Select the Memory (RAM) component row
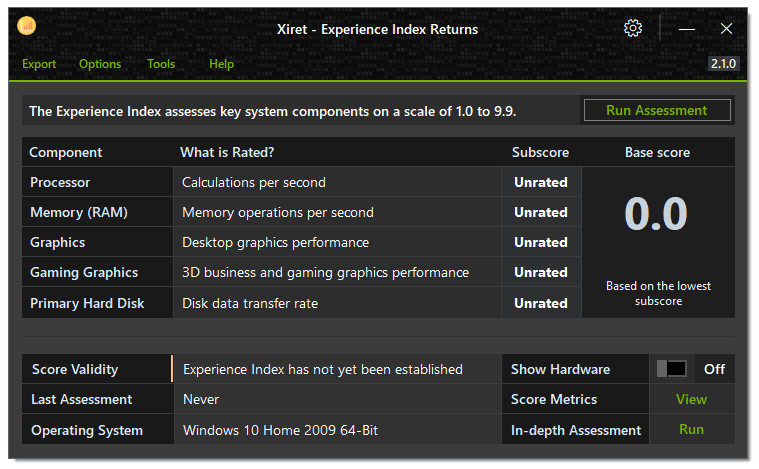 click(x=302, y=212)
